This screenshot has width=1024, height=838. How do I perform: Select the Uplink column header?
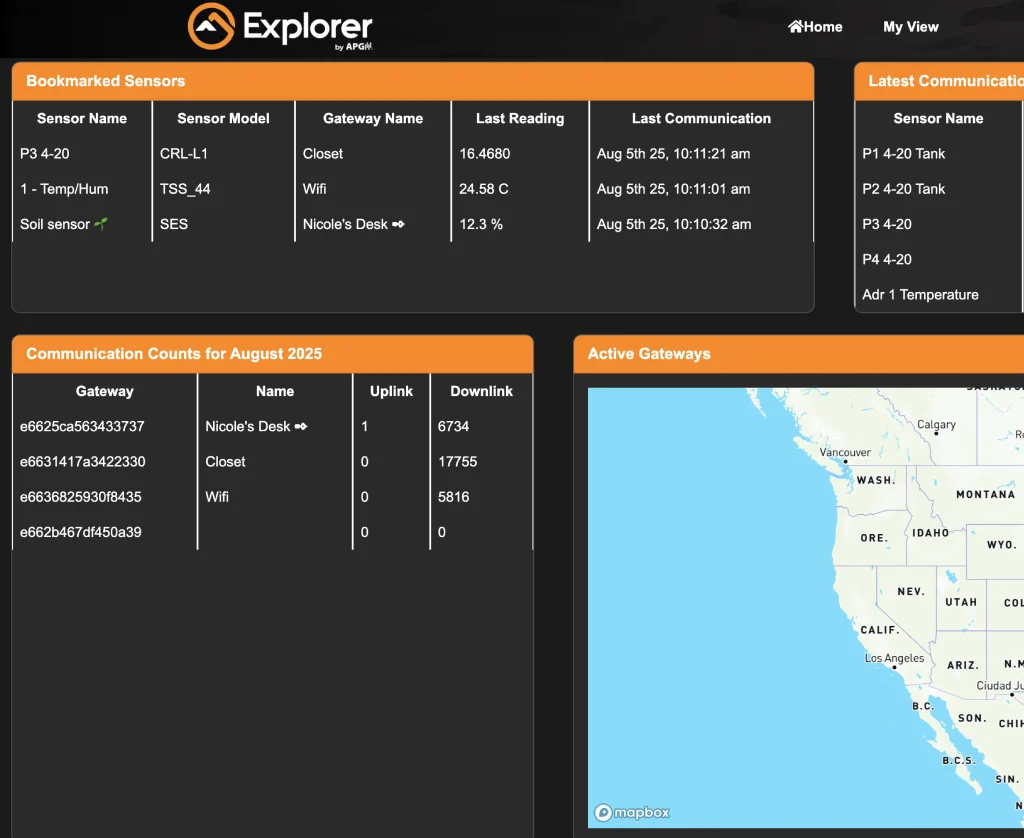(390, 391)
